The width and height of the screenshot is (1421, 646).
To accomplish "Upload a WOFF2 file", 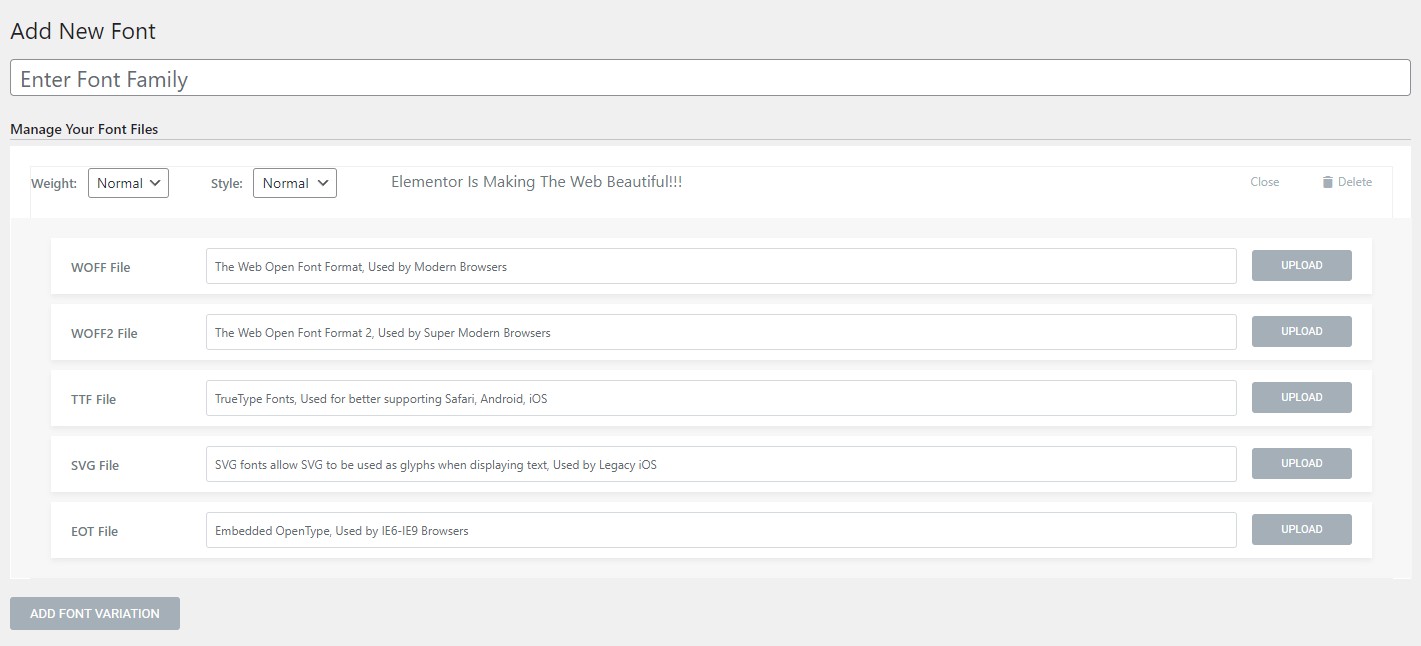I will click(x=1301, y=331).
